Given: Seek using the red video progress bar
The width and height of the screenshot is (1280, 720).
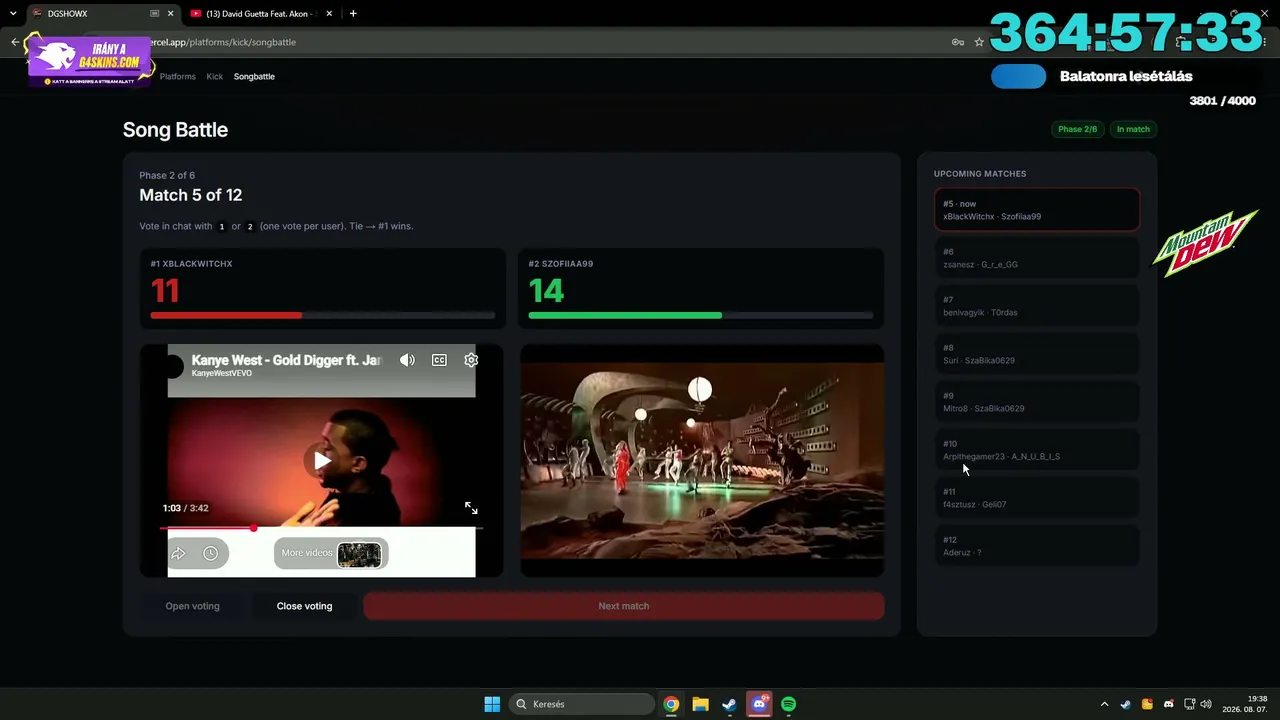Looking at the screenshot, I should 321,528.
